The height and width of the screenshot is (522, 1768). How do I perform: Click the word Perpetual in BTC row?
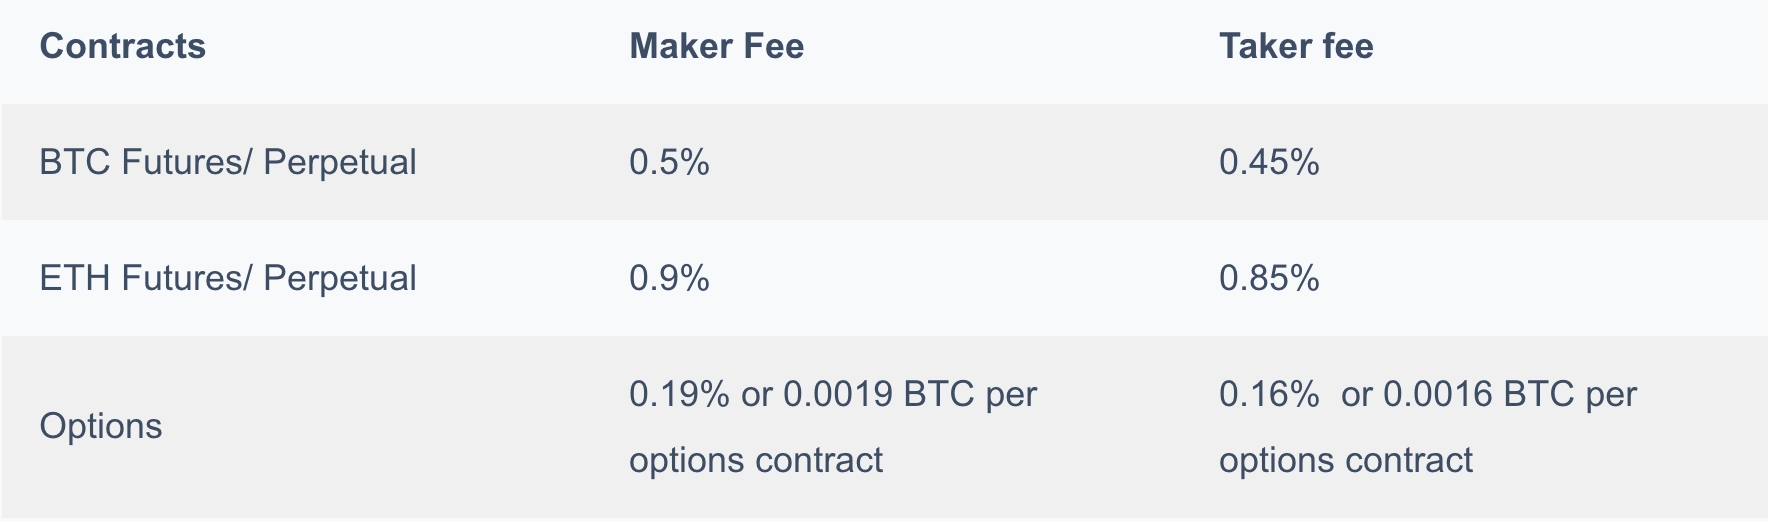(339, 162)
